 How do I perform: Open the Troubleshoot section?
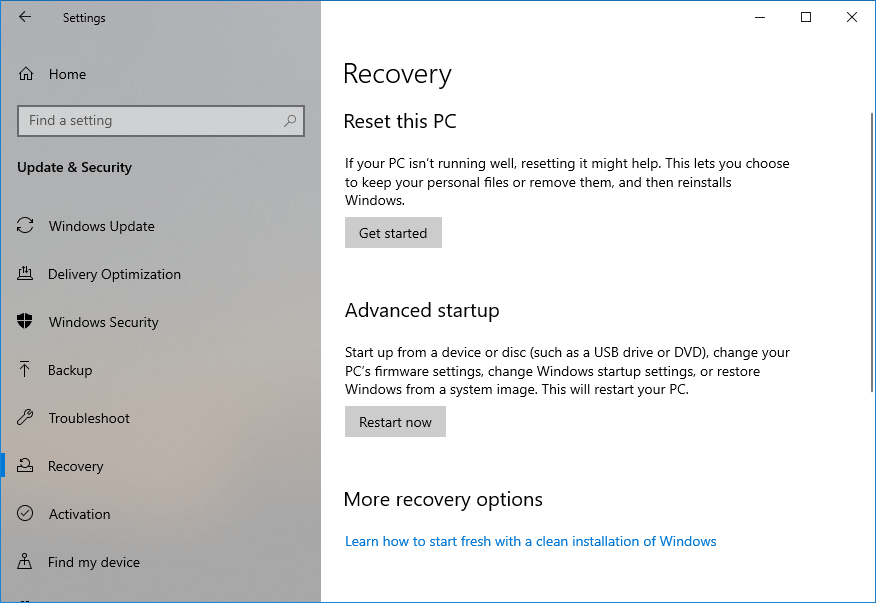point(89,418)
